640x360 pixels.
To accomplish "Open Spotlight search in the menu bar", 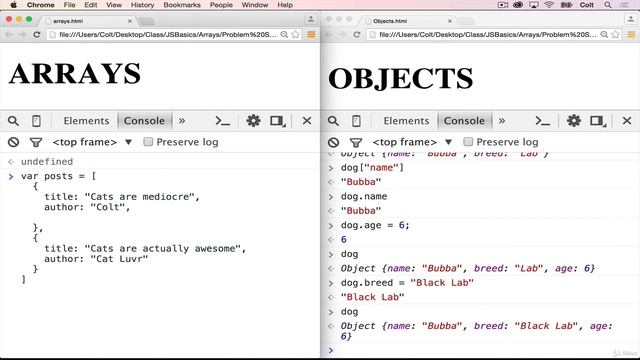I will (608, 5).
